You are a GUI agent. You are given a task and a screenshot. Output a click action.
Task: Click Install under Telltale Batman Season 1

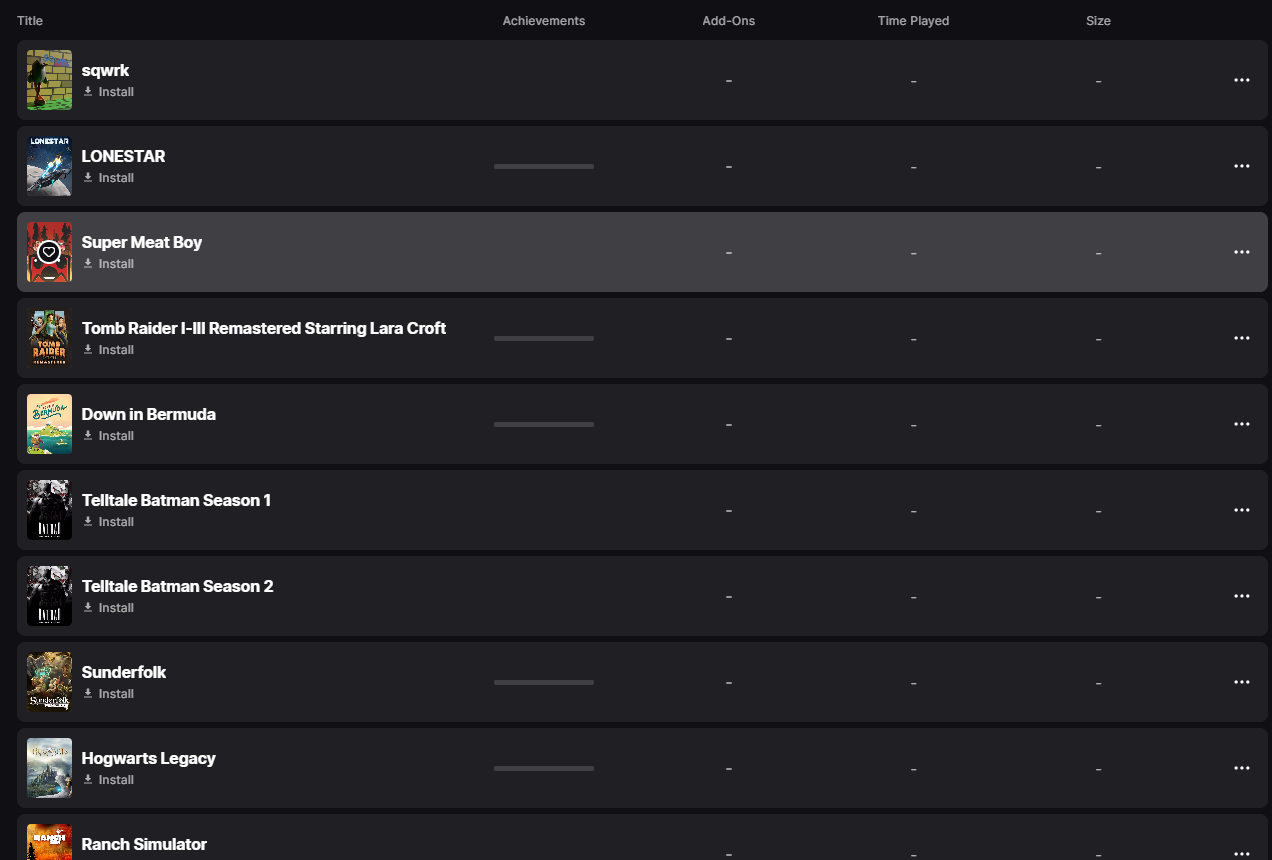click(108, 522)
